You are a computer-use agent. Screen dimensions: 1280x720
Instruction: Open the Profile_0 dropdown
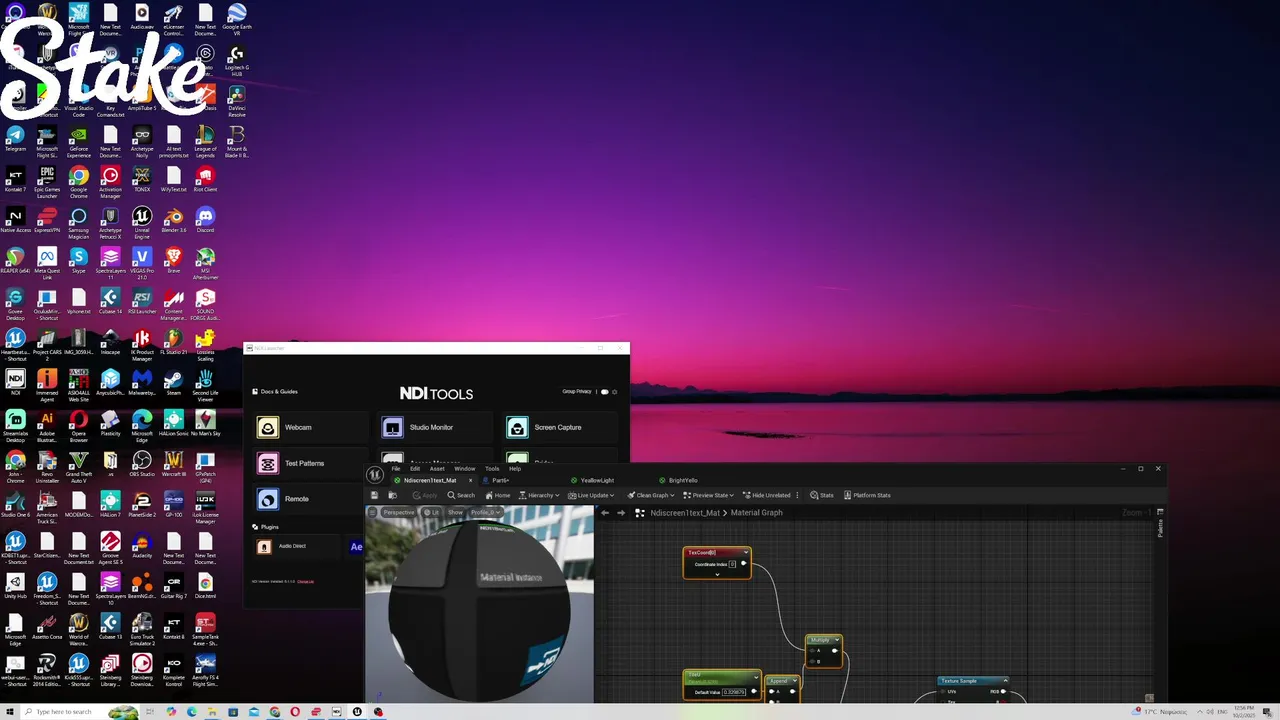[x=486, y=512]
